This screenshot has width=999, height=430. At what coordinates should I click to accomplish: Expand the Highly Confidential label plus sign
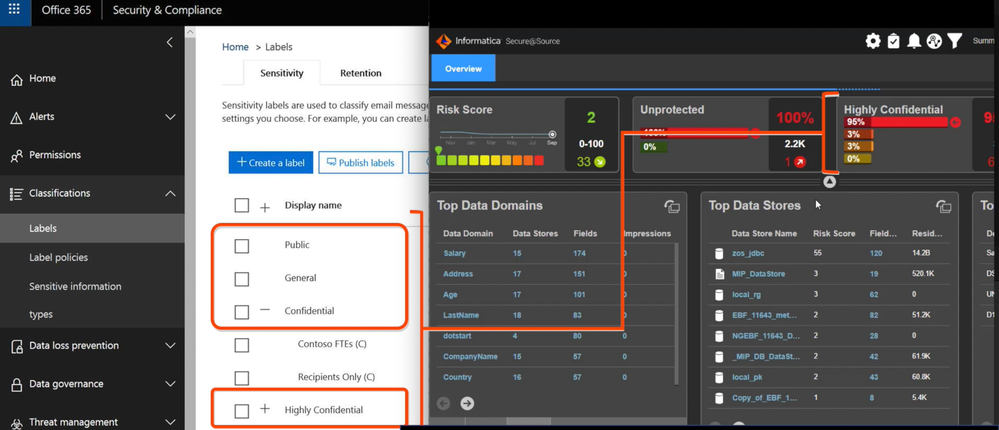click(x=265, y=410)
